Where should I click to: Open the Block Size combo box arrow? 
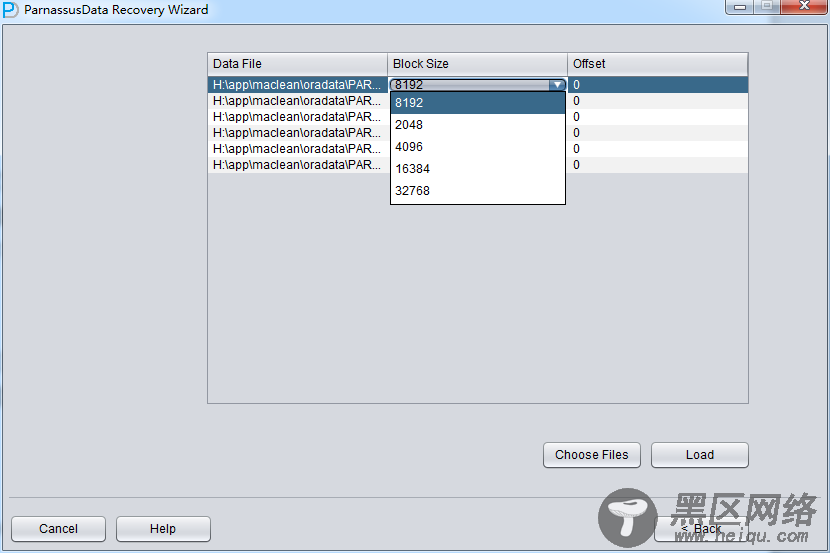(x=557, y=85)
